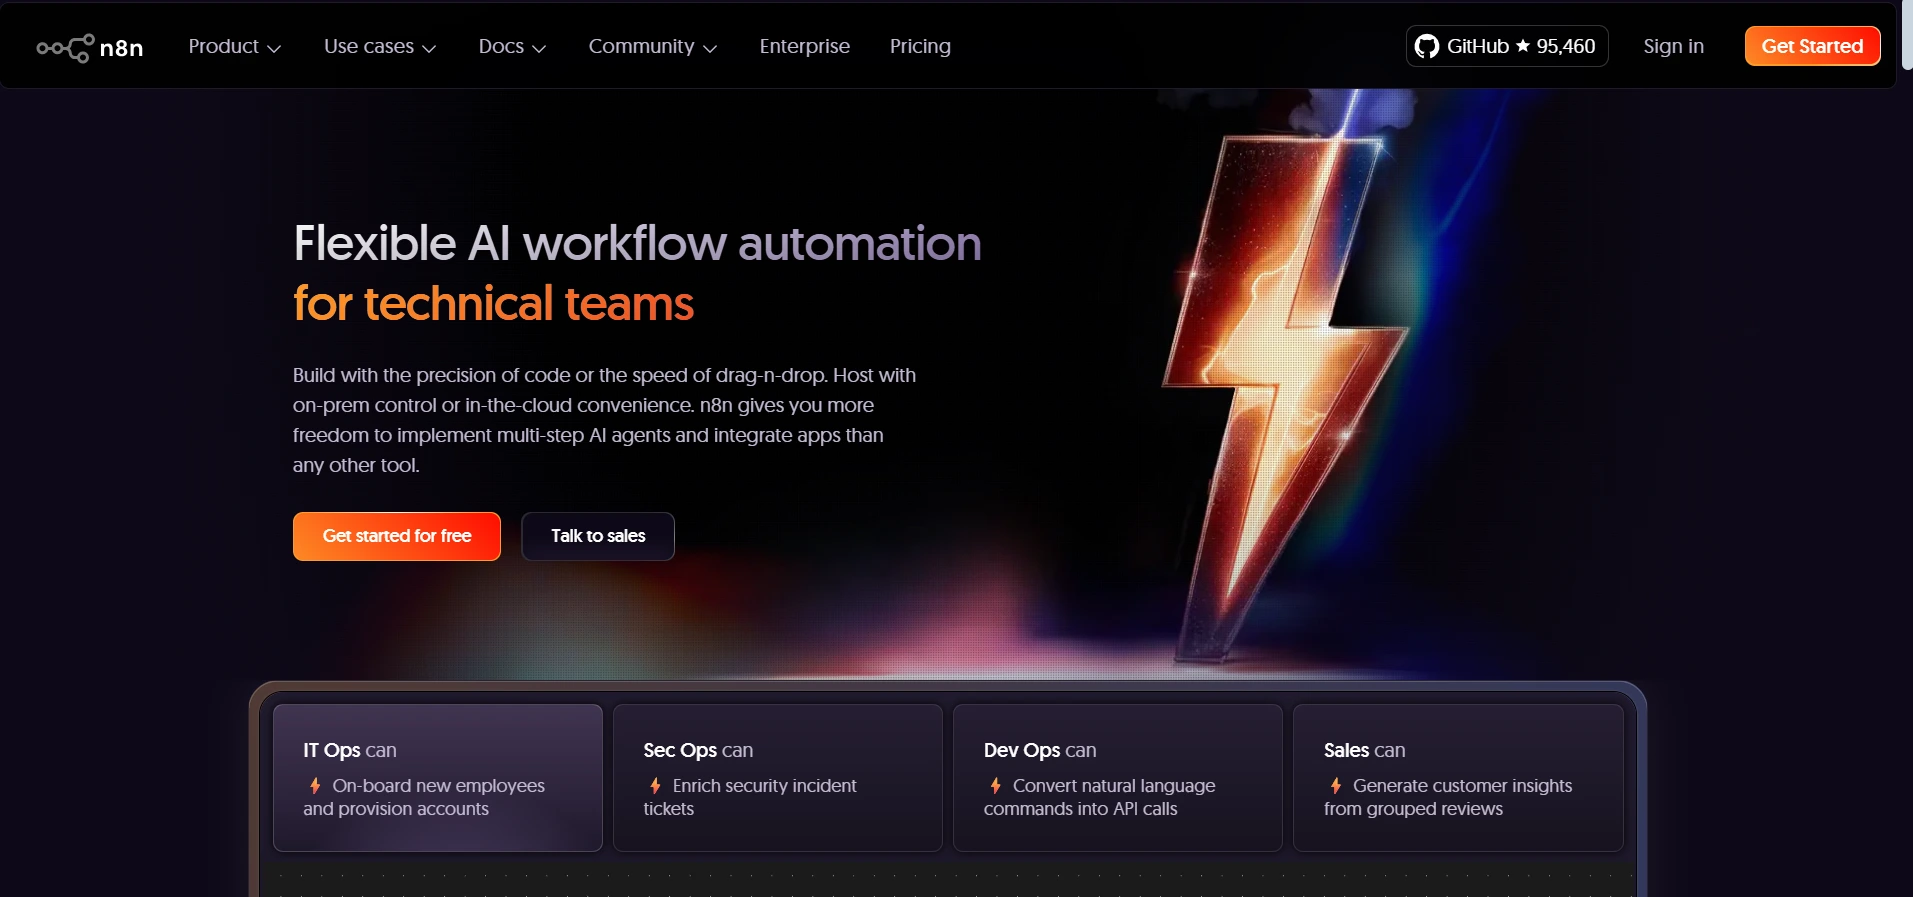Click the Sign in link
Viewport: 1913px width, 897px height.
(1673, 47)
